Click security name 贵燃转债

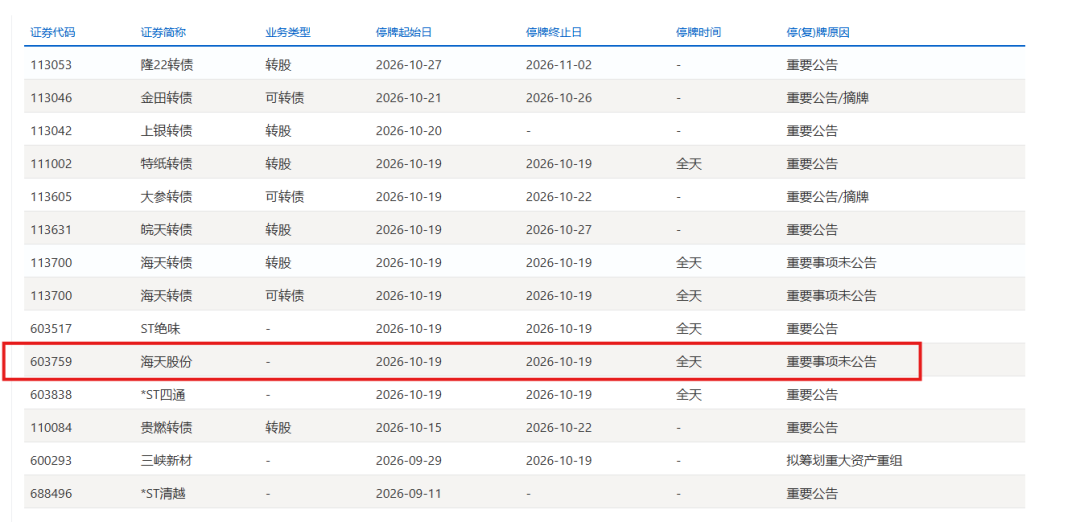[x=166, y=428]
